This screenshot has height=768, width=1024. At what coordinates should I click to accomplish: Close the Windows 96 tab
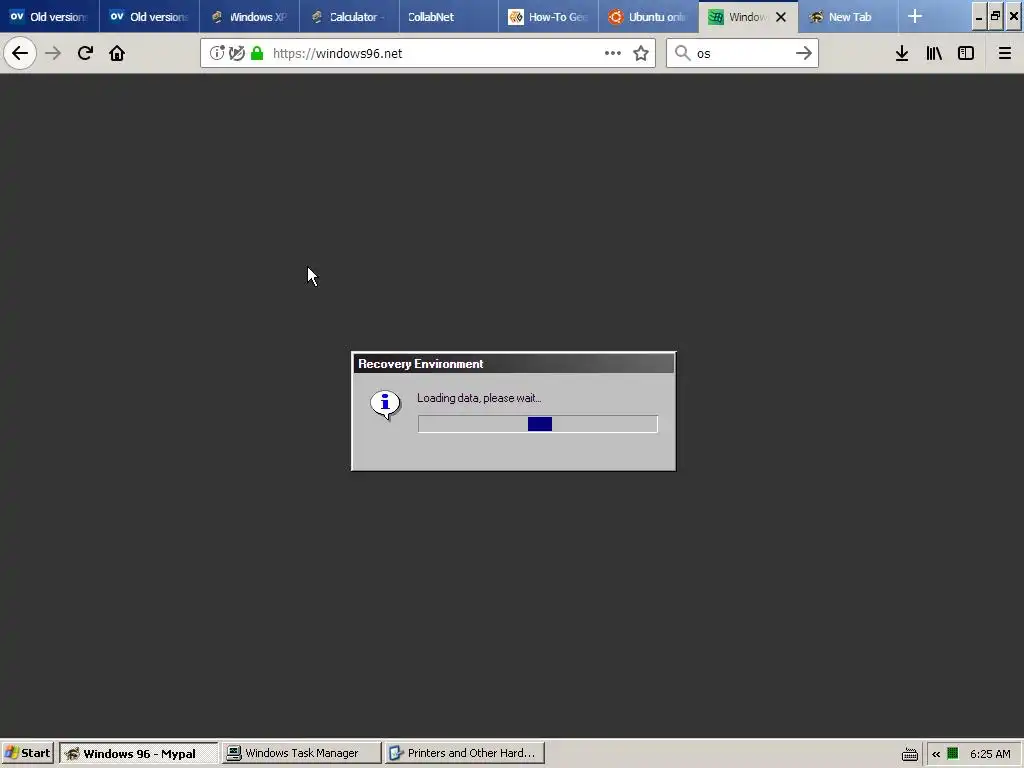coord(780,17)
